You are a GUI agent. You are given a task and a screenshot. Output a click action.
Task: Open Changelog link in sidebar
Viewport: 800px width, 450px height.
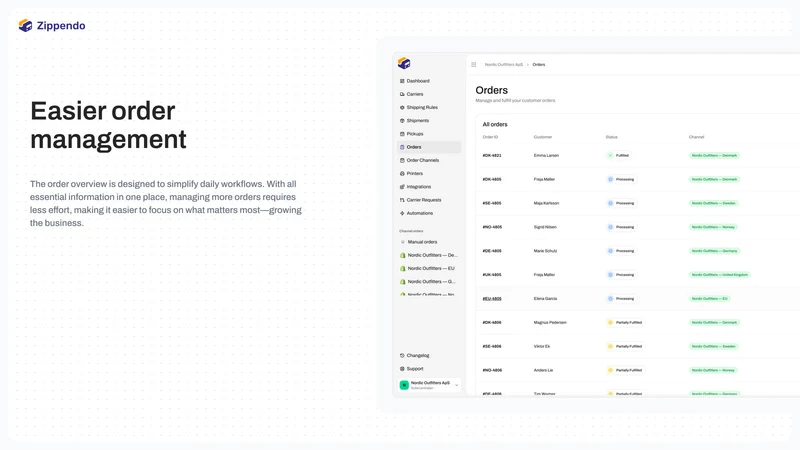point(418,356)
